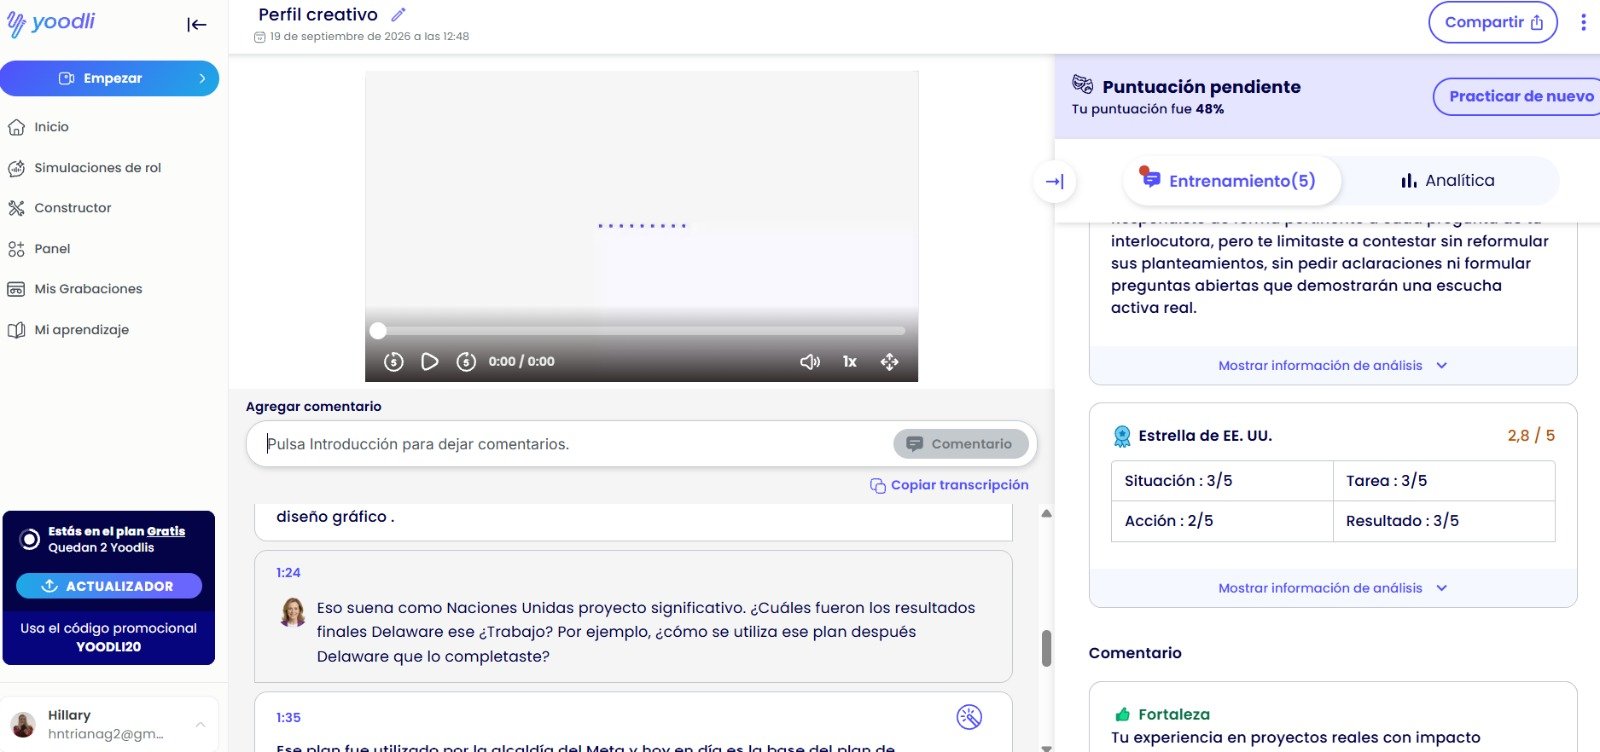Image resolution: width=1600 pixels, height=752 pixels.
Task: Switch to the Analítica tab
Action: [1447, 181]
